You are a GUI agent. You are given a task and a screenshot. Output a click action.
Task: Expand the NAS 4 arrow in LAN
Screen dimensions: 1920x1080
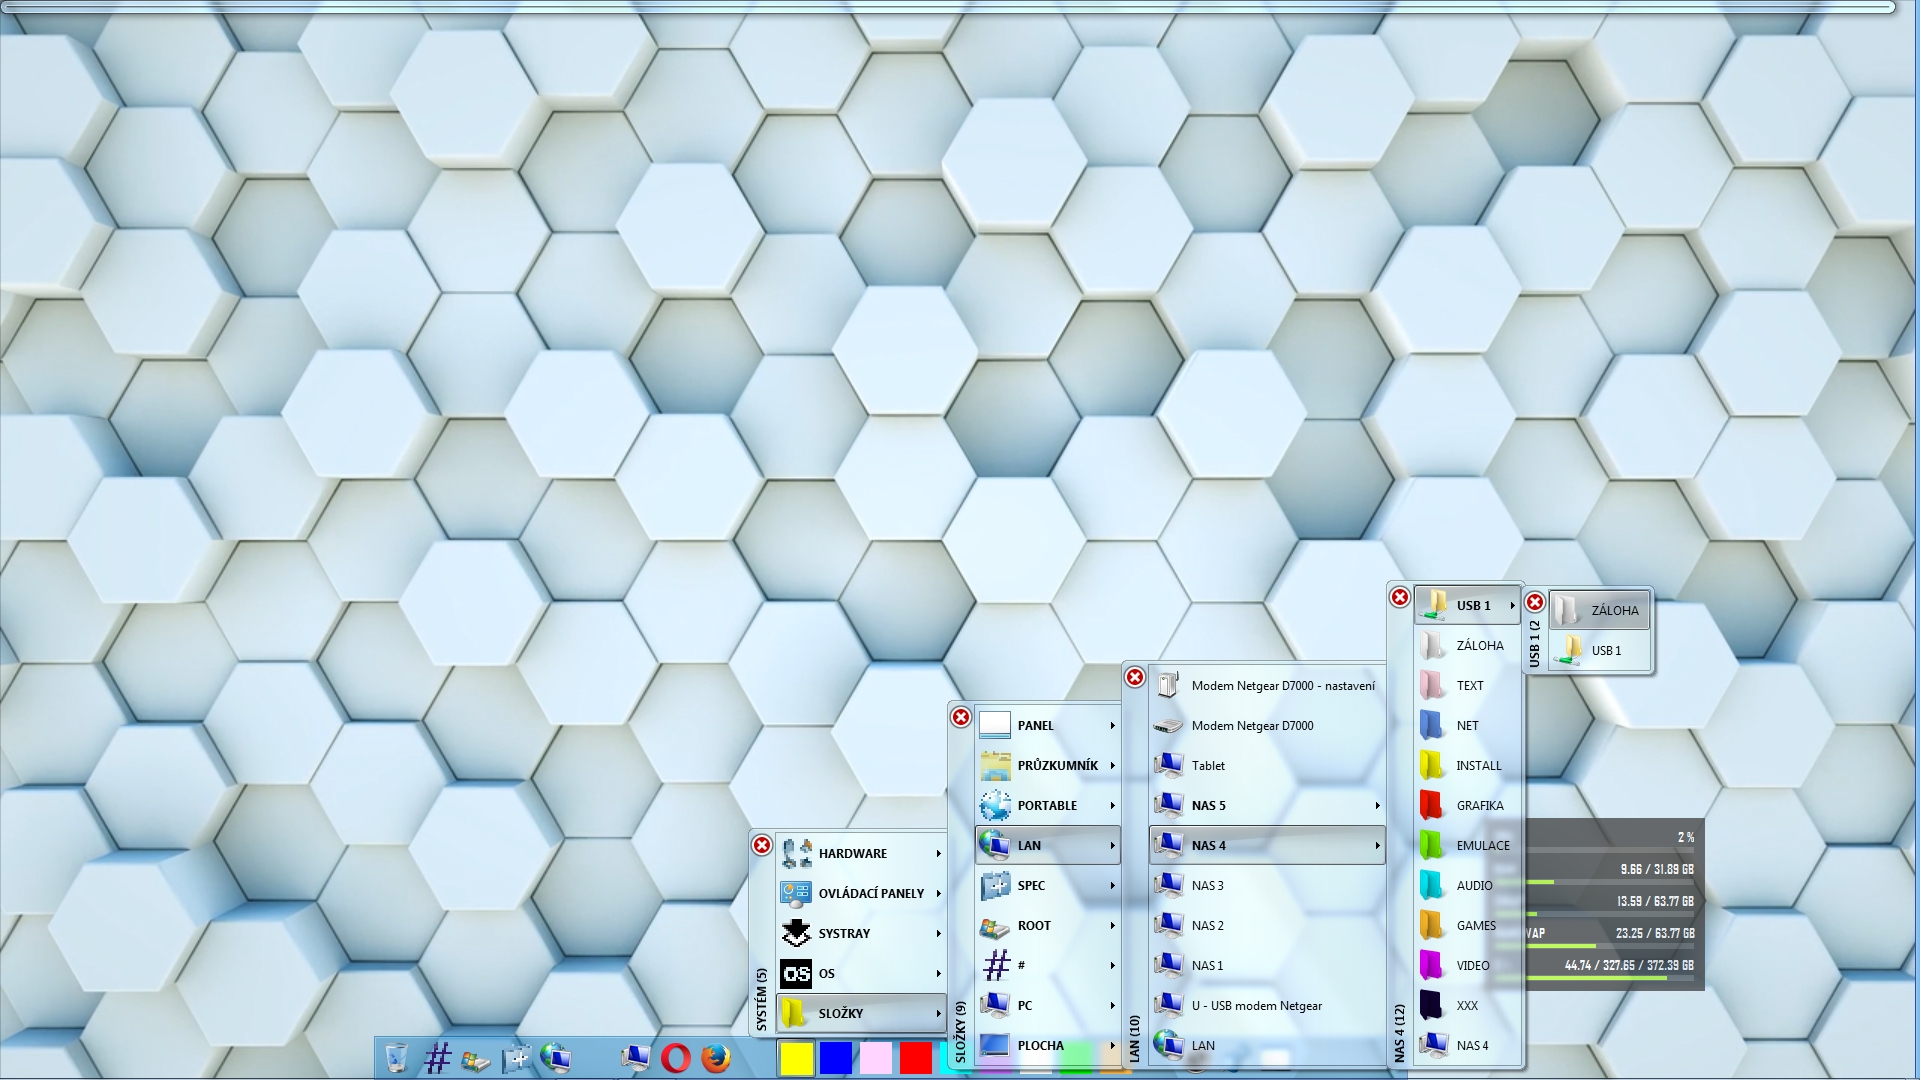[1377, 846]
